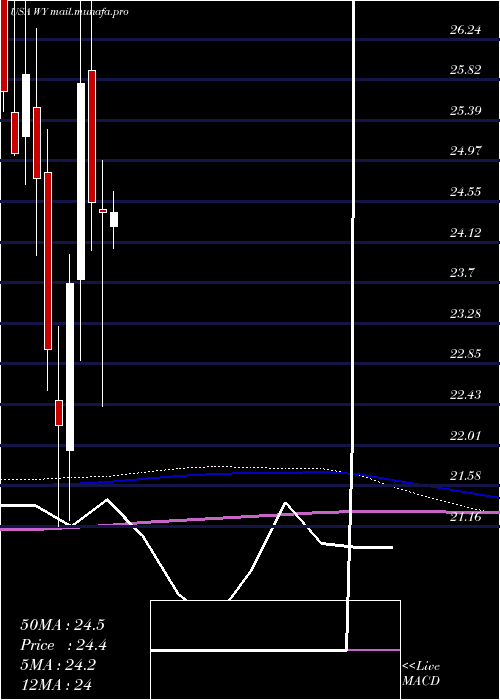Click the 26.24 price axis label
500x700 pixels.
coord(465,30)
